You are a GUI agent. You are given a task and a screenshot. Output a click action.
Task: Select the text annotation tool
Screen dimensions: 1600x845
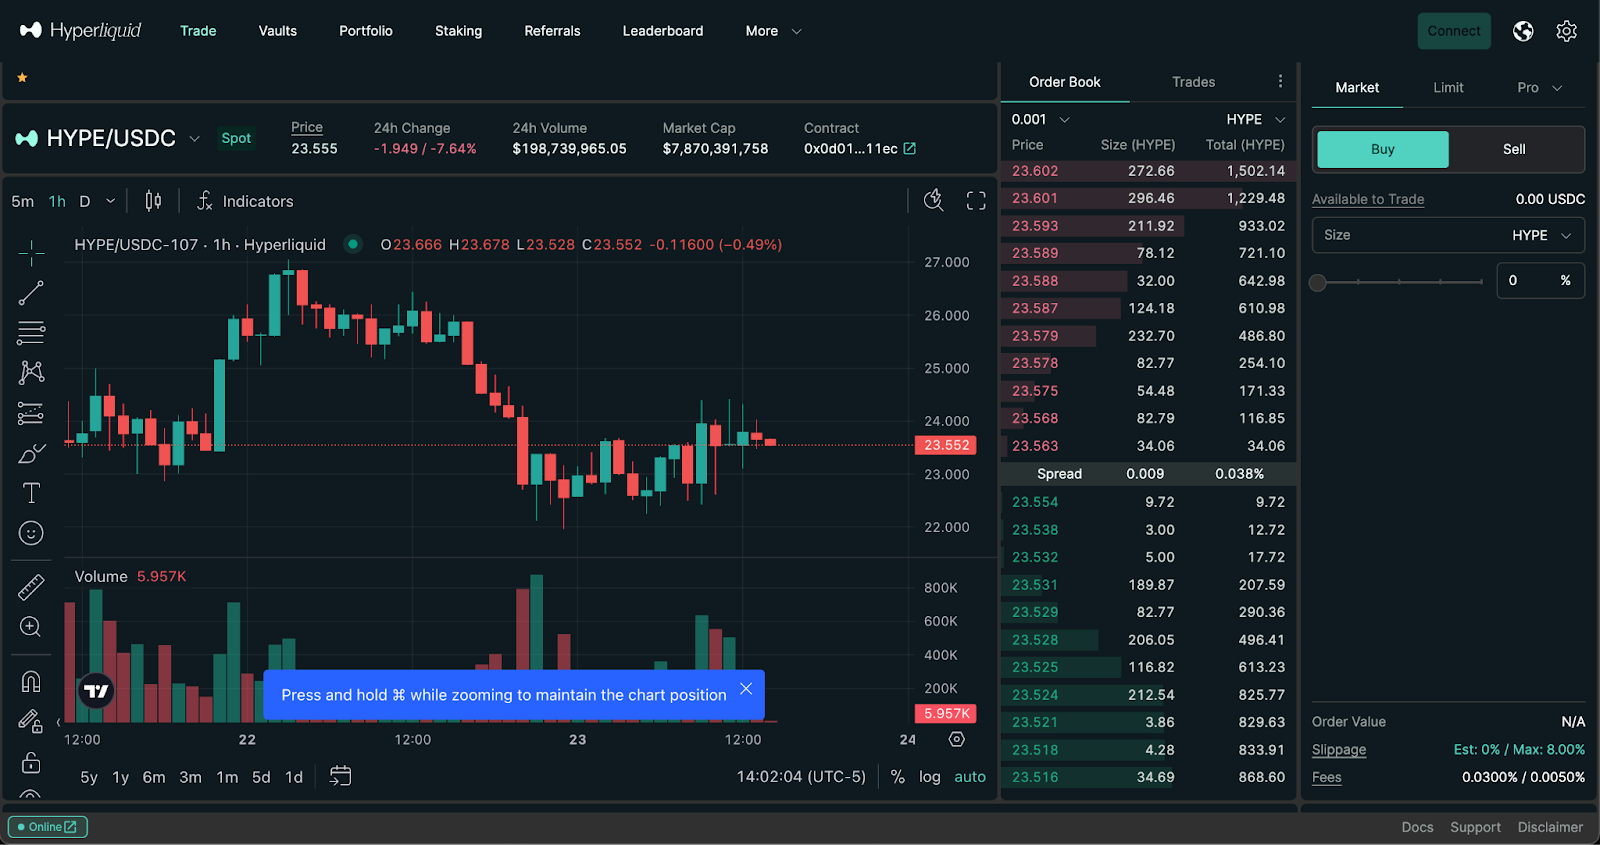pos(31,493)
